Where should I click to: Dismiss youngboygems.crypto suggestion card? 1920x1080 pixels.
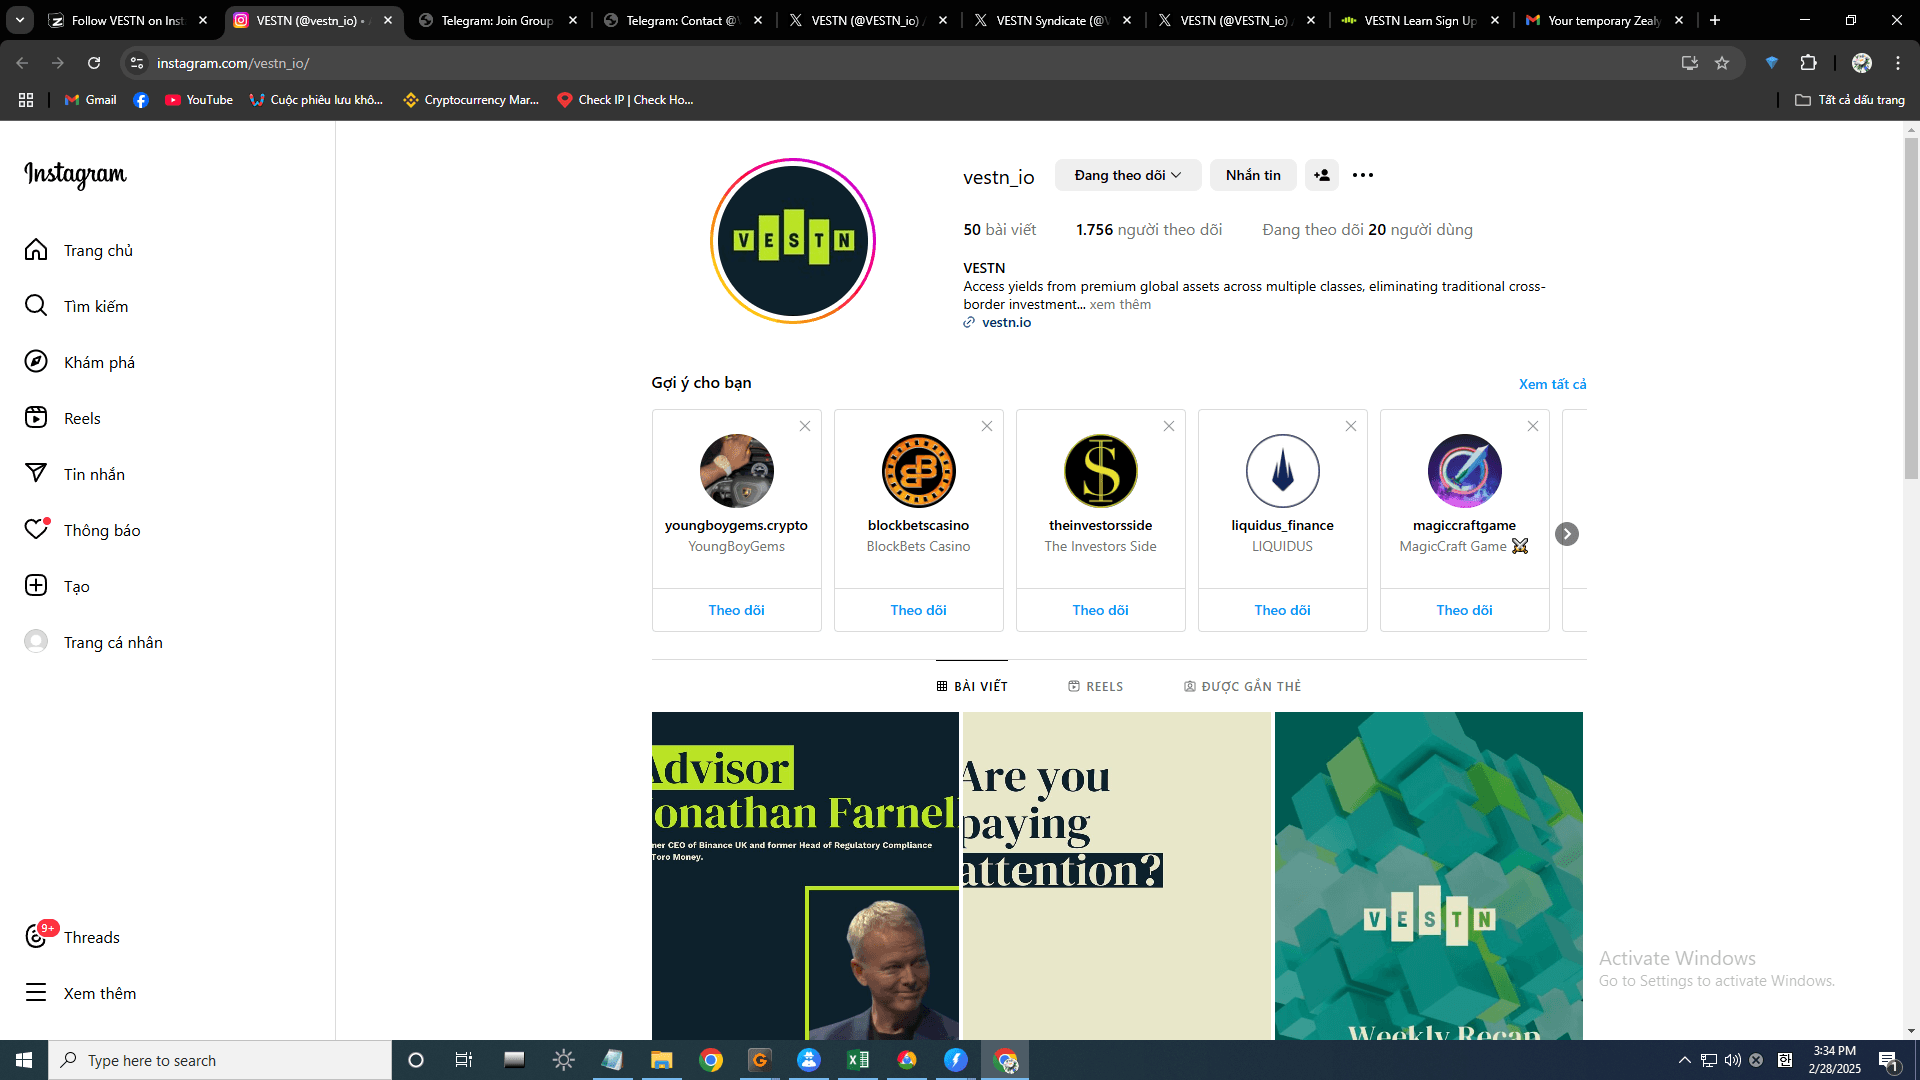click(804, 426)
